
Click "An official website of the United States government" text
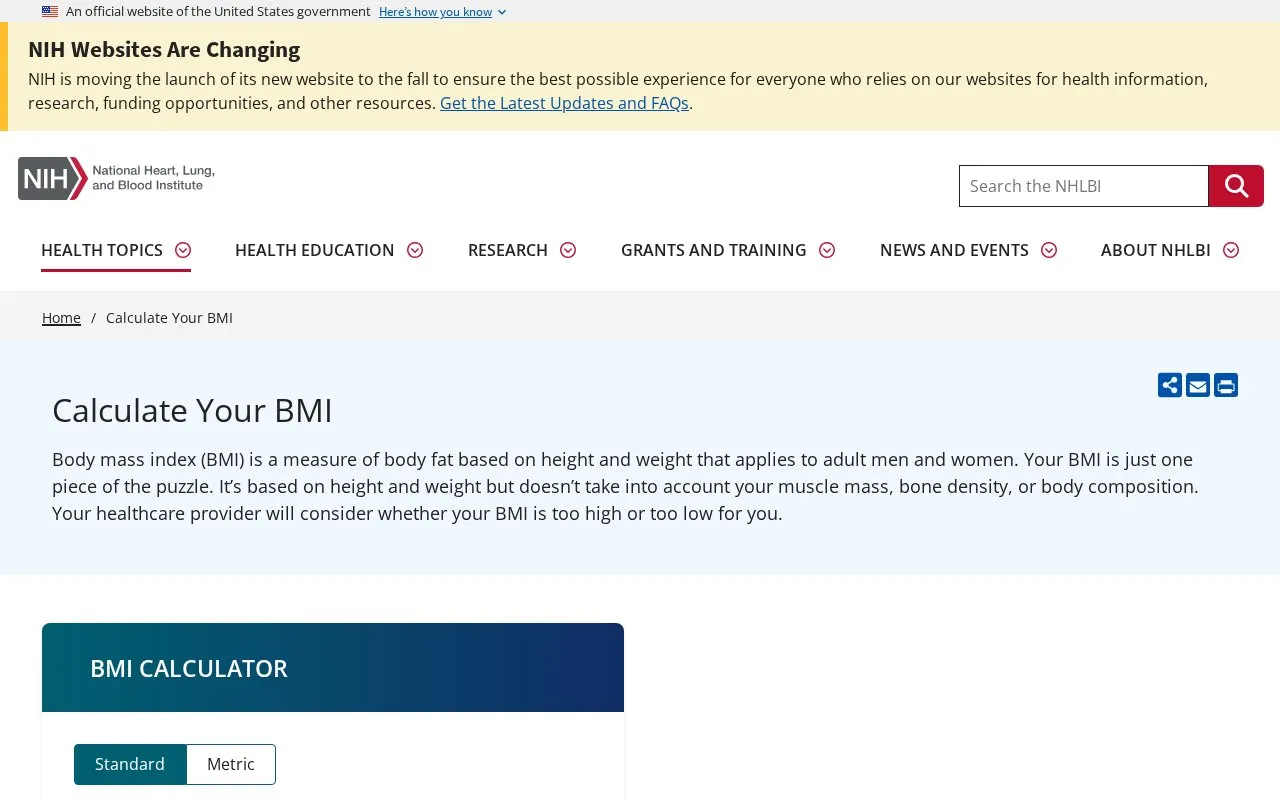pos(218,12)
